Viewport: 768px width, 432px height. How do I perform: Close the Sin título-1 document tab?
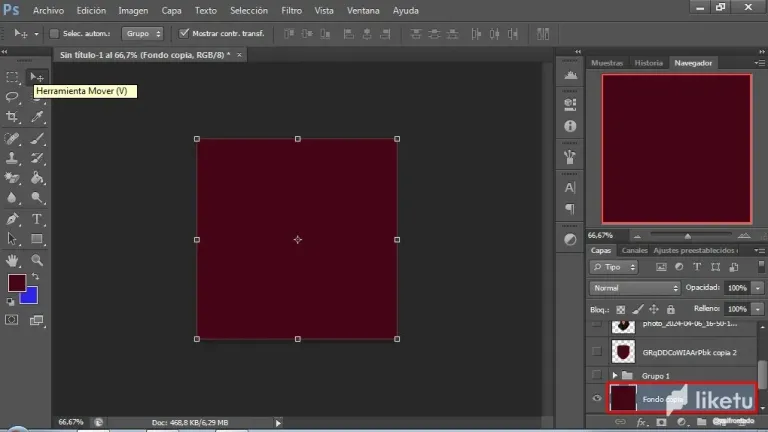[239, 55]
